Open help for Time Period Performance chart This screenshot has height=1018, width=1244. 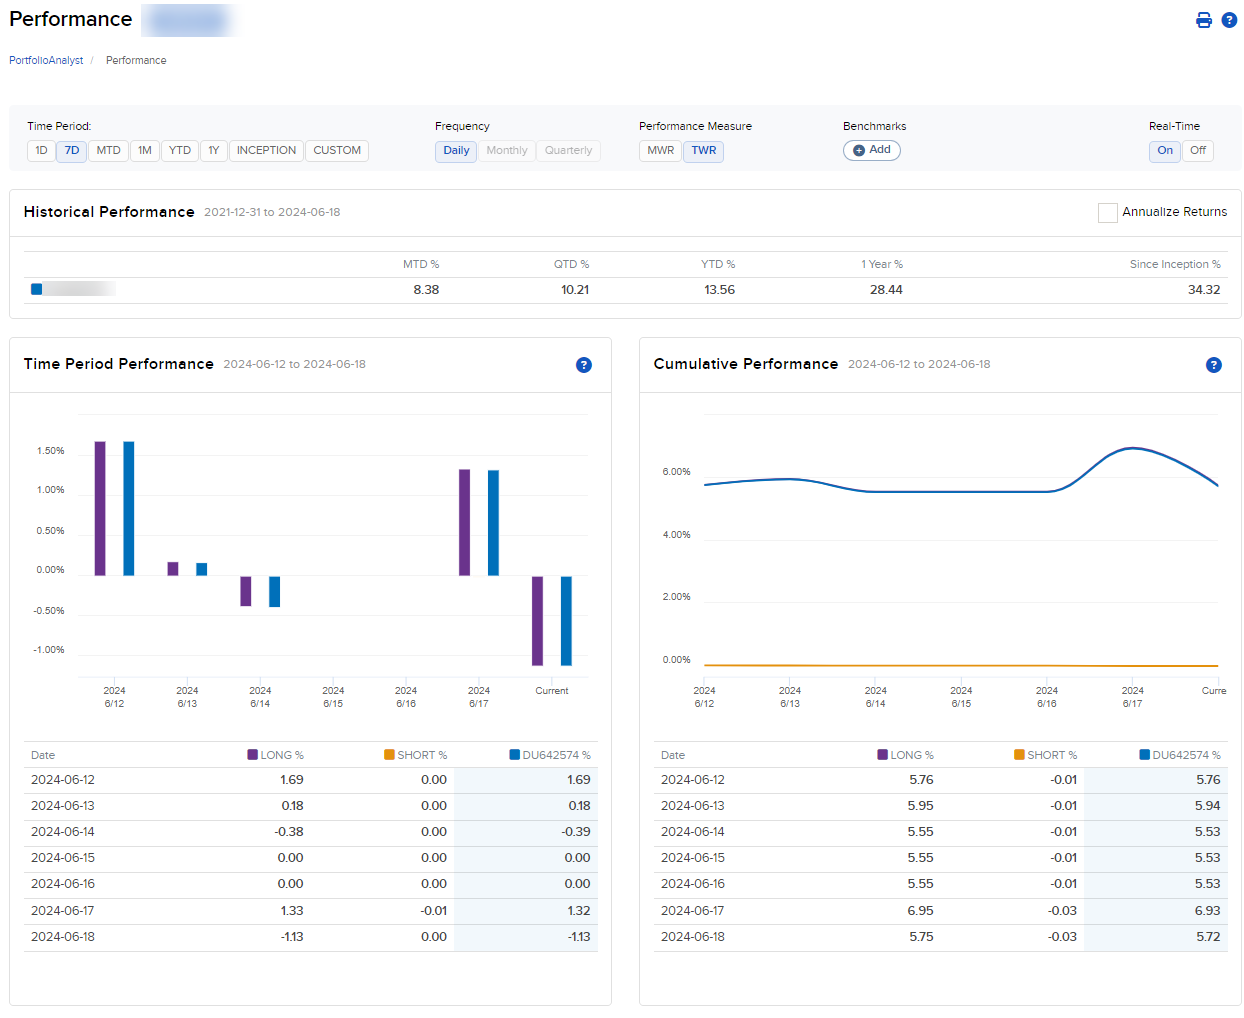pyautogui.click(x=584, y=365)
